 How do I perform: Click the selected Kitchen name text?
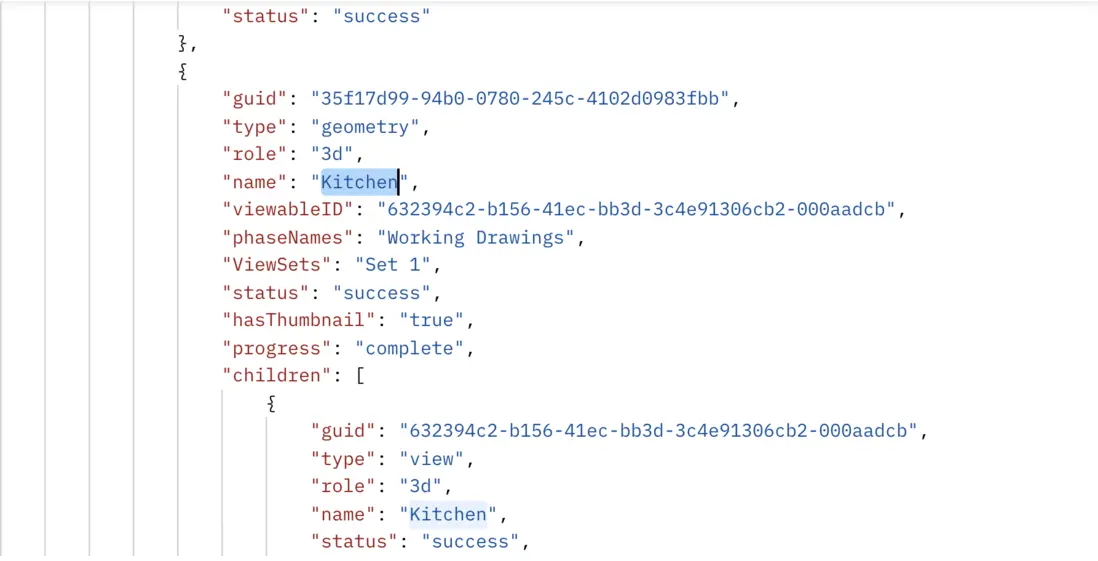(359, 182)
